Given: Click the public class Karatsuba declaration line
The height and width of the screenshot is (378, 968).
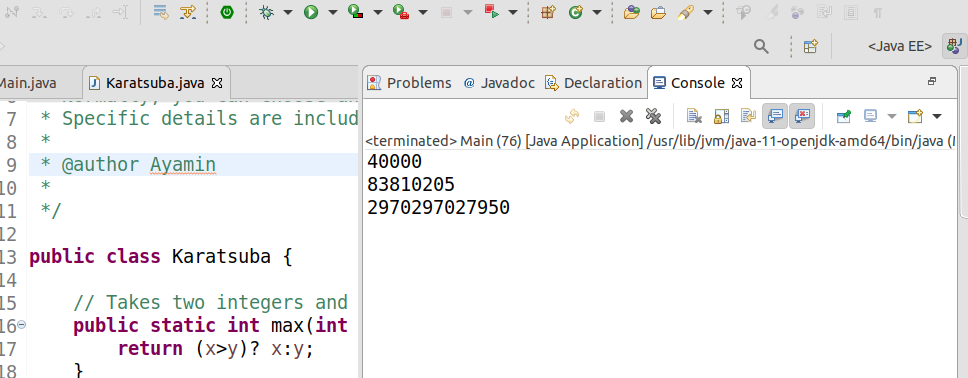Looking at the screenshot, I should [161, 256].
